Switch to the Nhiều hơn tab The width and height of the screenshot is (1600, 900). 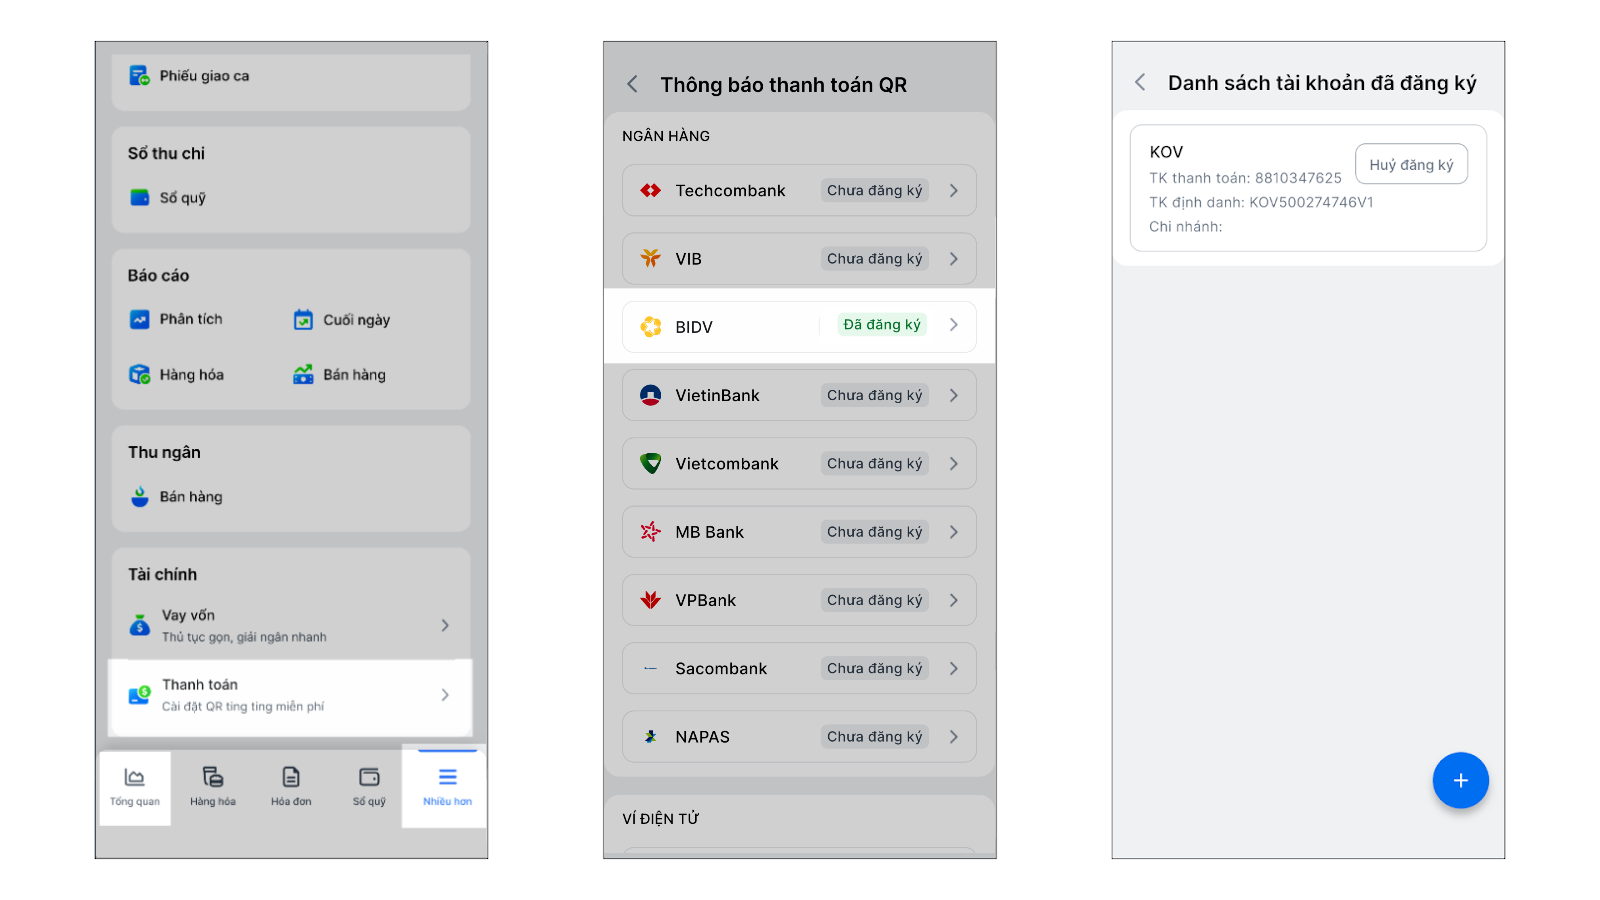[x=447, y=787]
